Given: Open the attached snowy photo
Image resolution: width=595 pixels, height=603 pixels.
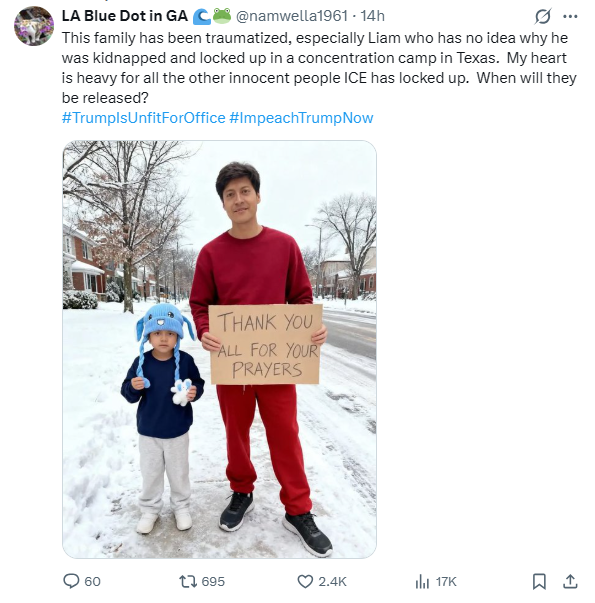Looking at the screenshot, I should 220,349.
